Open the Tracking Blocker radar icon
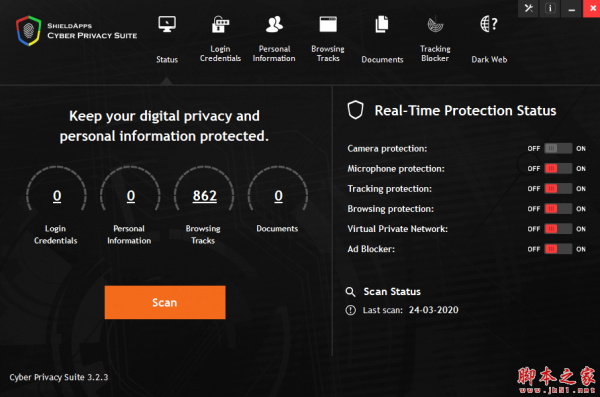The image size is (600, 397). pos(435,25)
